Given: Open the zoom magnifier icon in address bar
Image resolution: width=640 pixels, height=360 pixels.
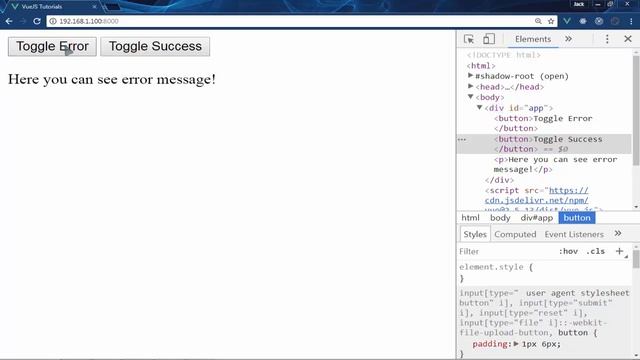Looking at the screenshot, I should tap(538, 21).
